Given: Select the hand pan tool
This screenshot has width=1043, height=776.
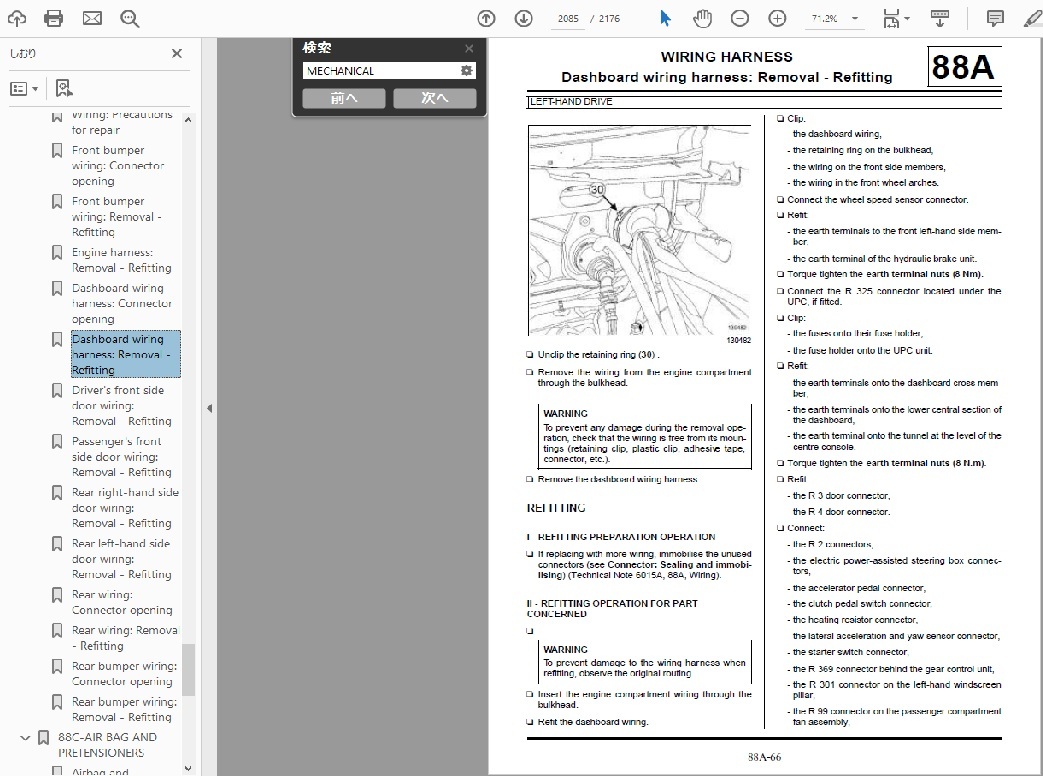Looking at the screenshot, I should [702, 18].
